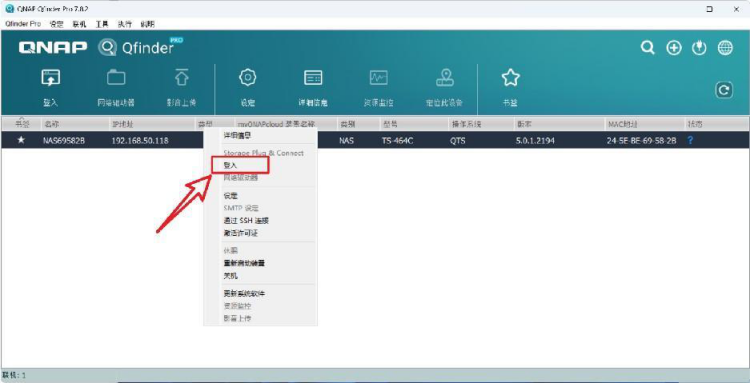Open the Qfinder Pro menu bar item

point(23,24)
